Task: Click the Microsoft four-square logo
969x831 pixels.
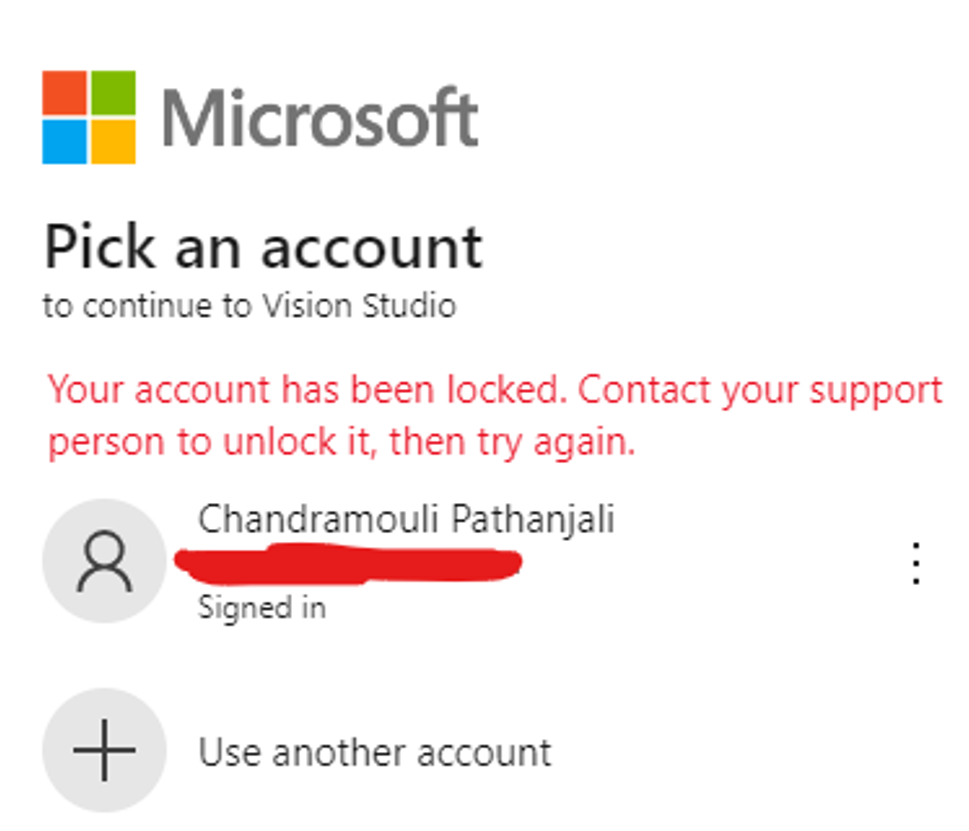Action: (89, 117)
